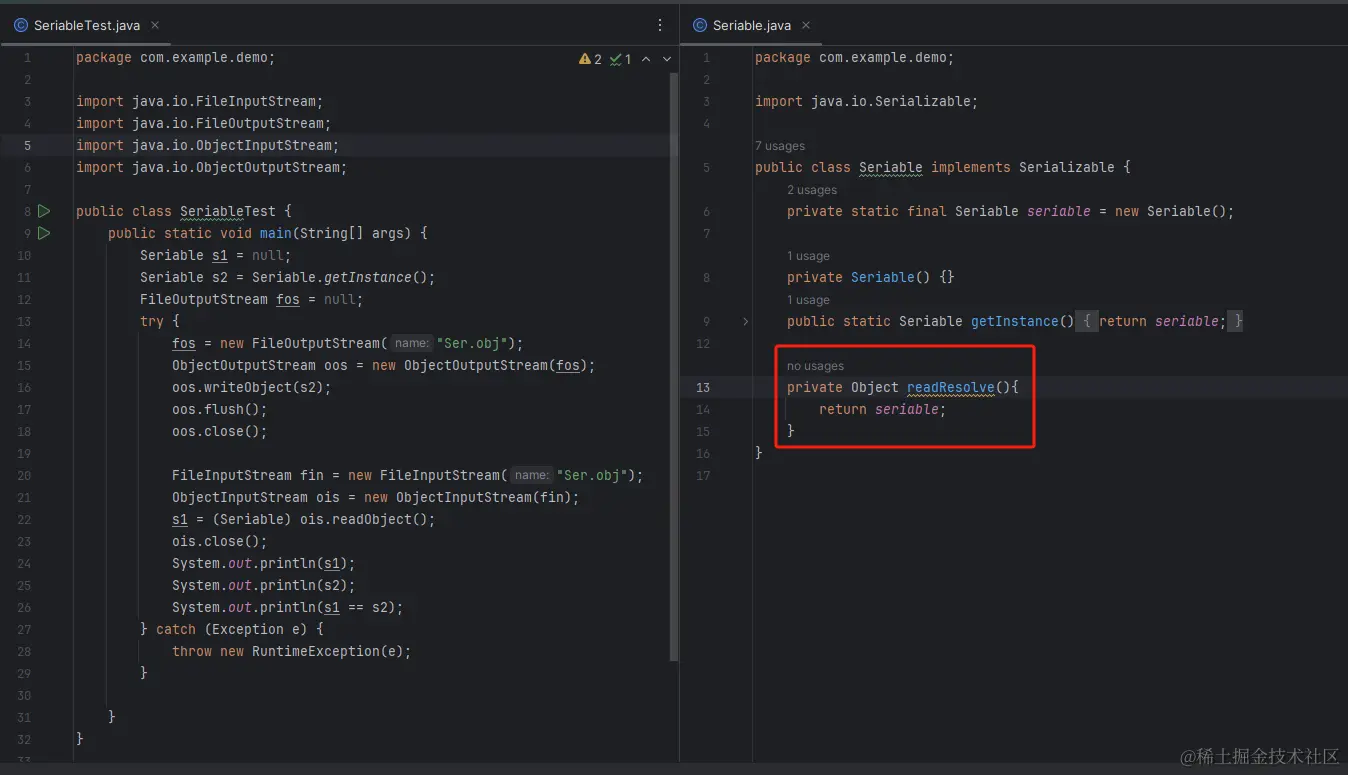The width and height of the screenshot is (1348, 775).
Task: Click the "ois.close();" line
Action: (x=220, y=541)
